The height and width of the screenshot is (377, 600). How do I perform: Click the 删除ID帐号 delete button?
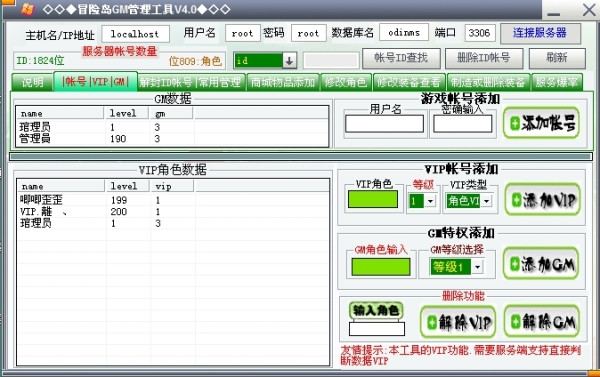[484, 58]
